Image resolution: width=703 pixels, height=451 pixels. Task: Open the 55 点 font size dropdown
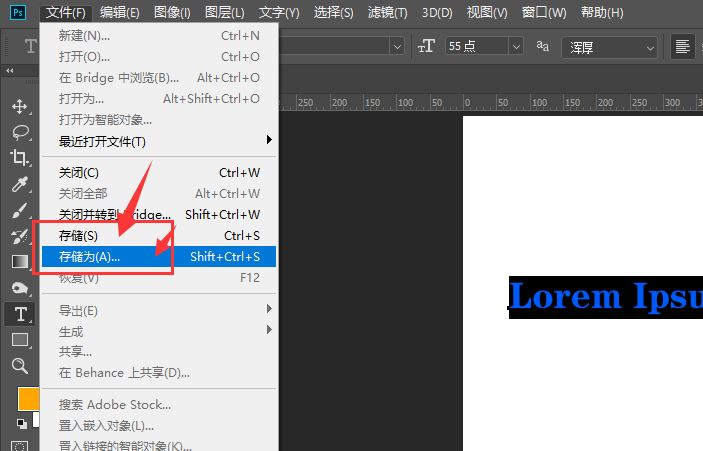[516, 46]
